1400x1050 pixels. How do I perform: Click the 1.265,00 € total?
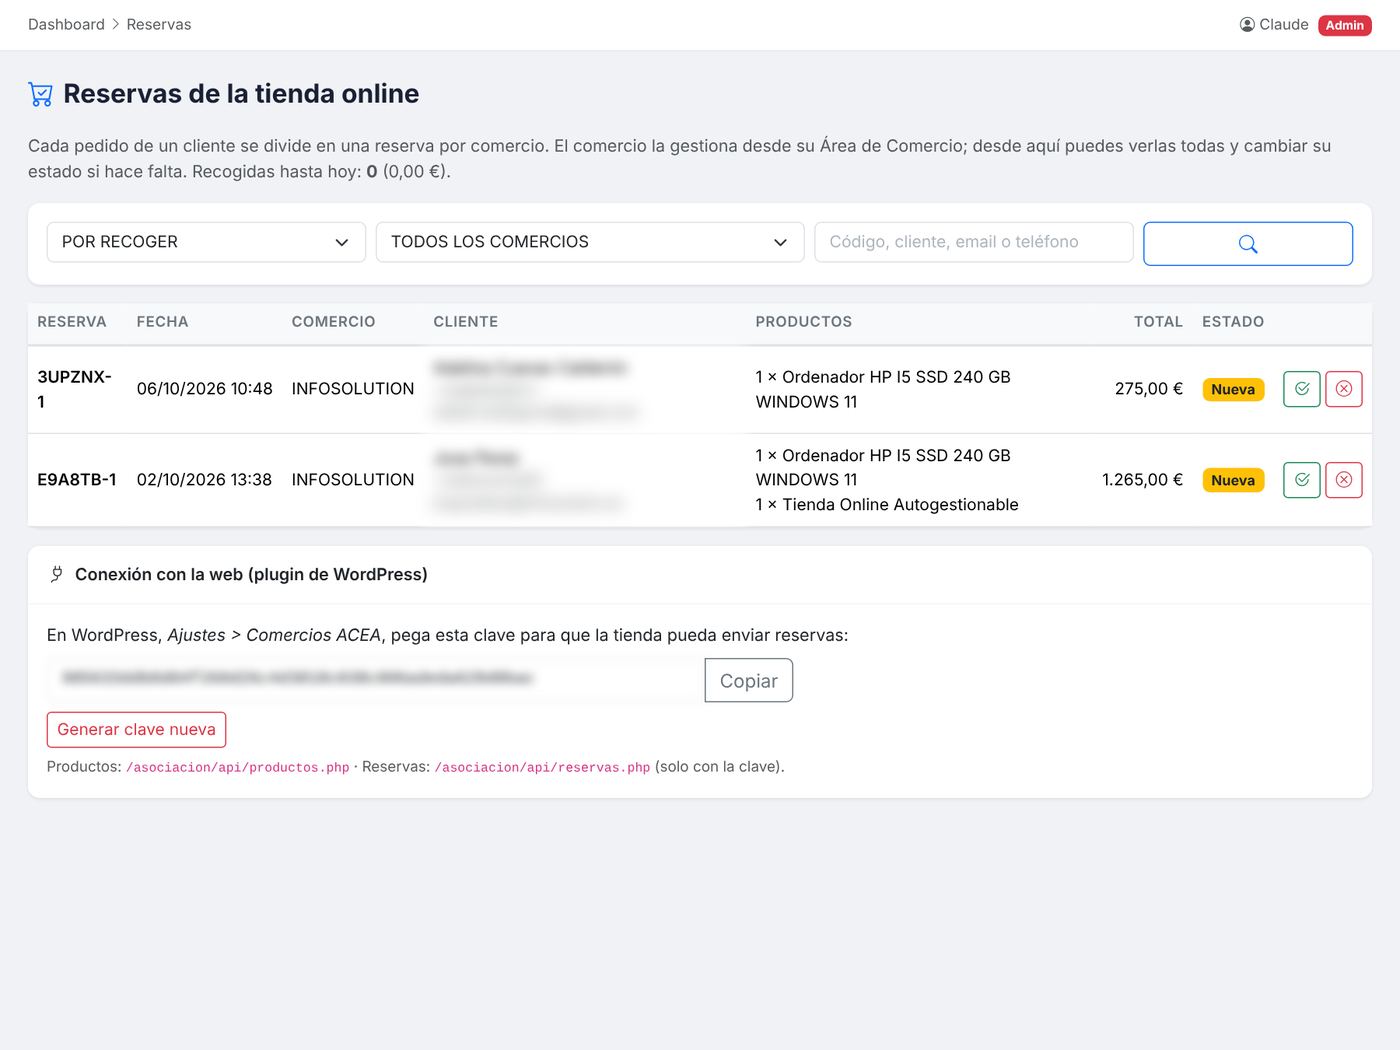coord(1142,480)
